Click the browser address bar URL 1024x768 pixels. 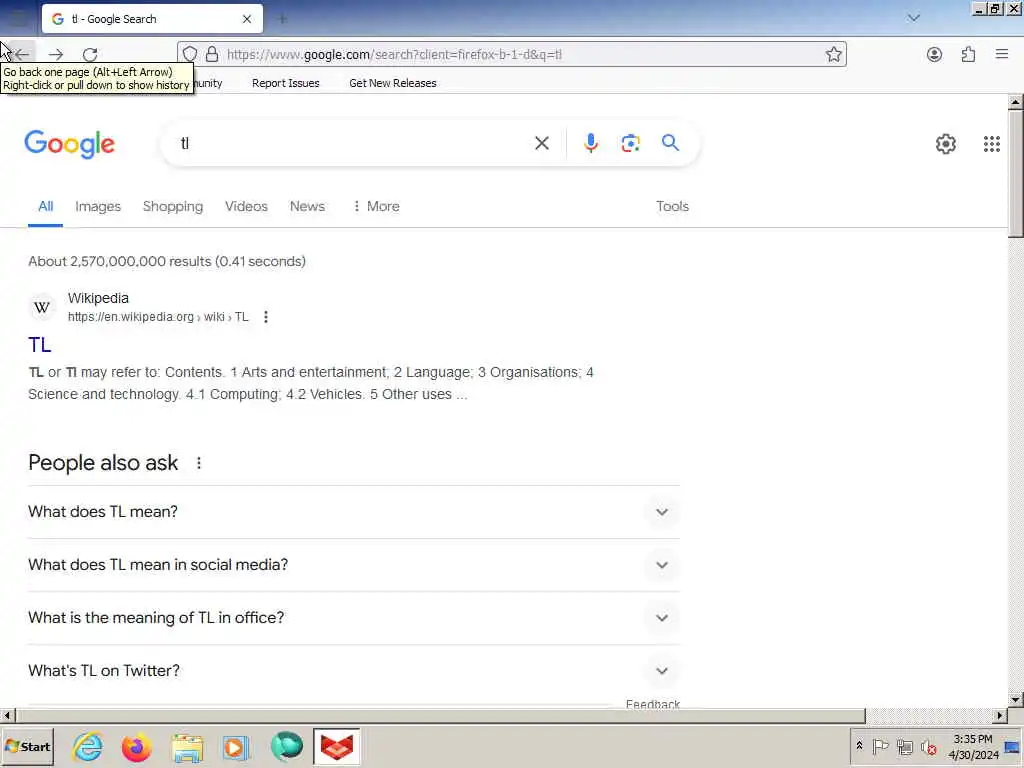394,54
